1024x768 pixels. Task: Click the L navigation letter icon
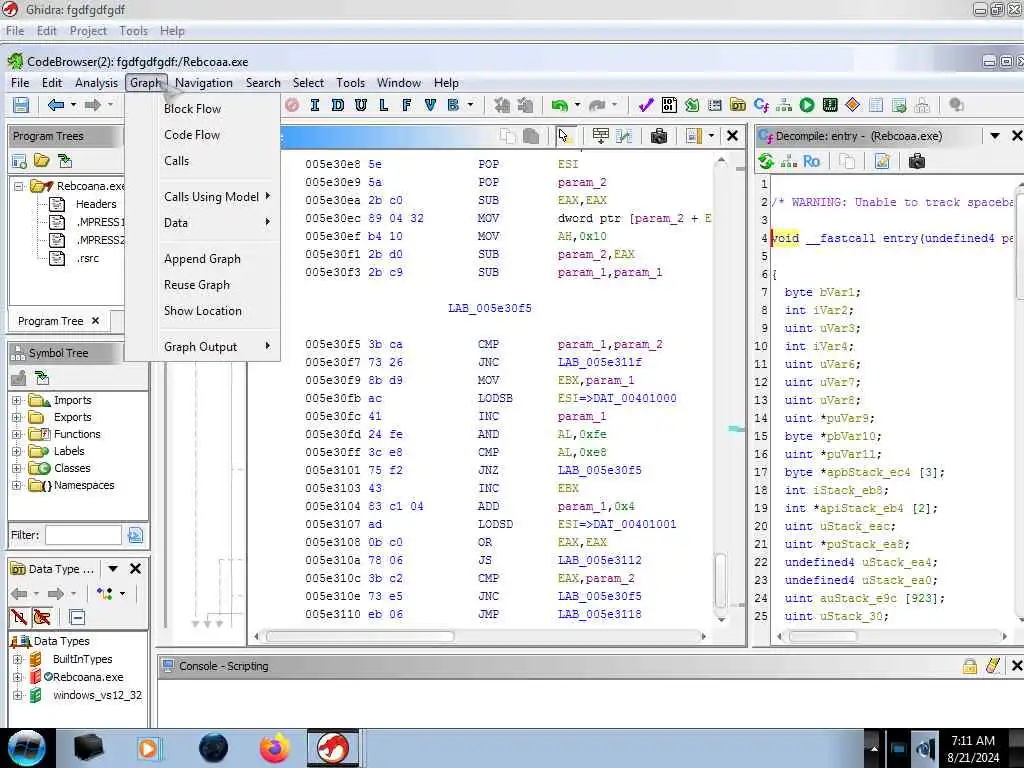point(383,105)
